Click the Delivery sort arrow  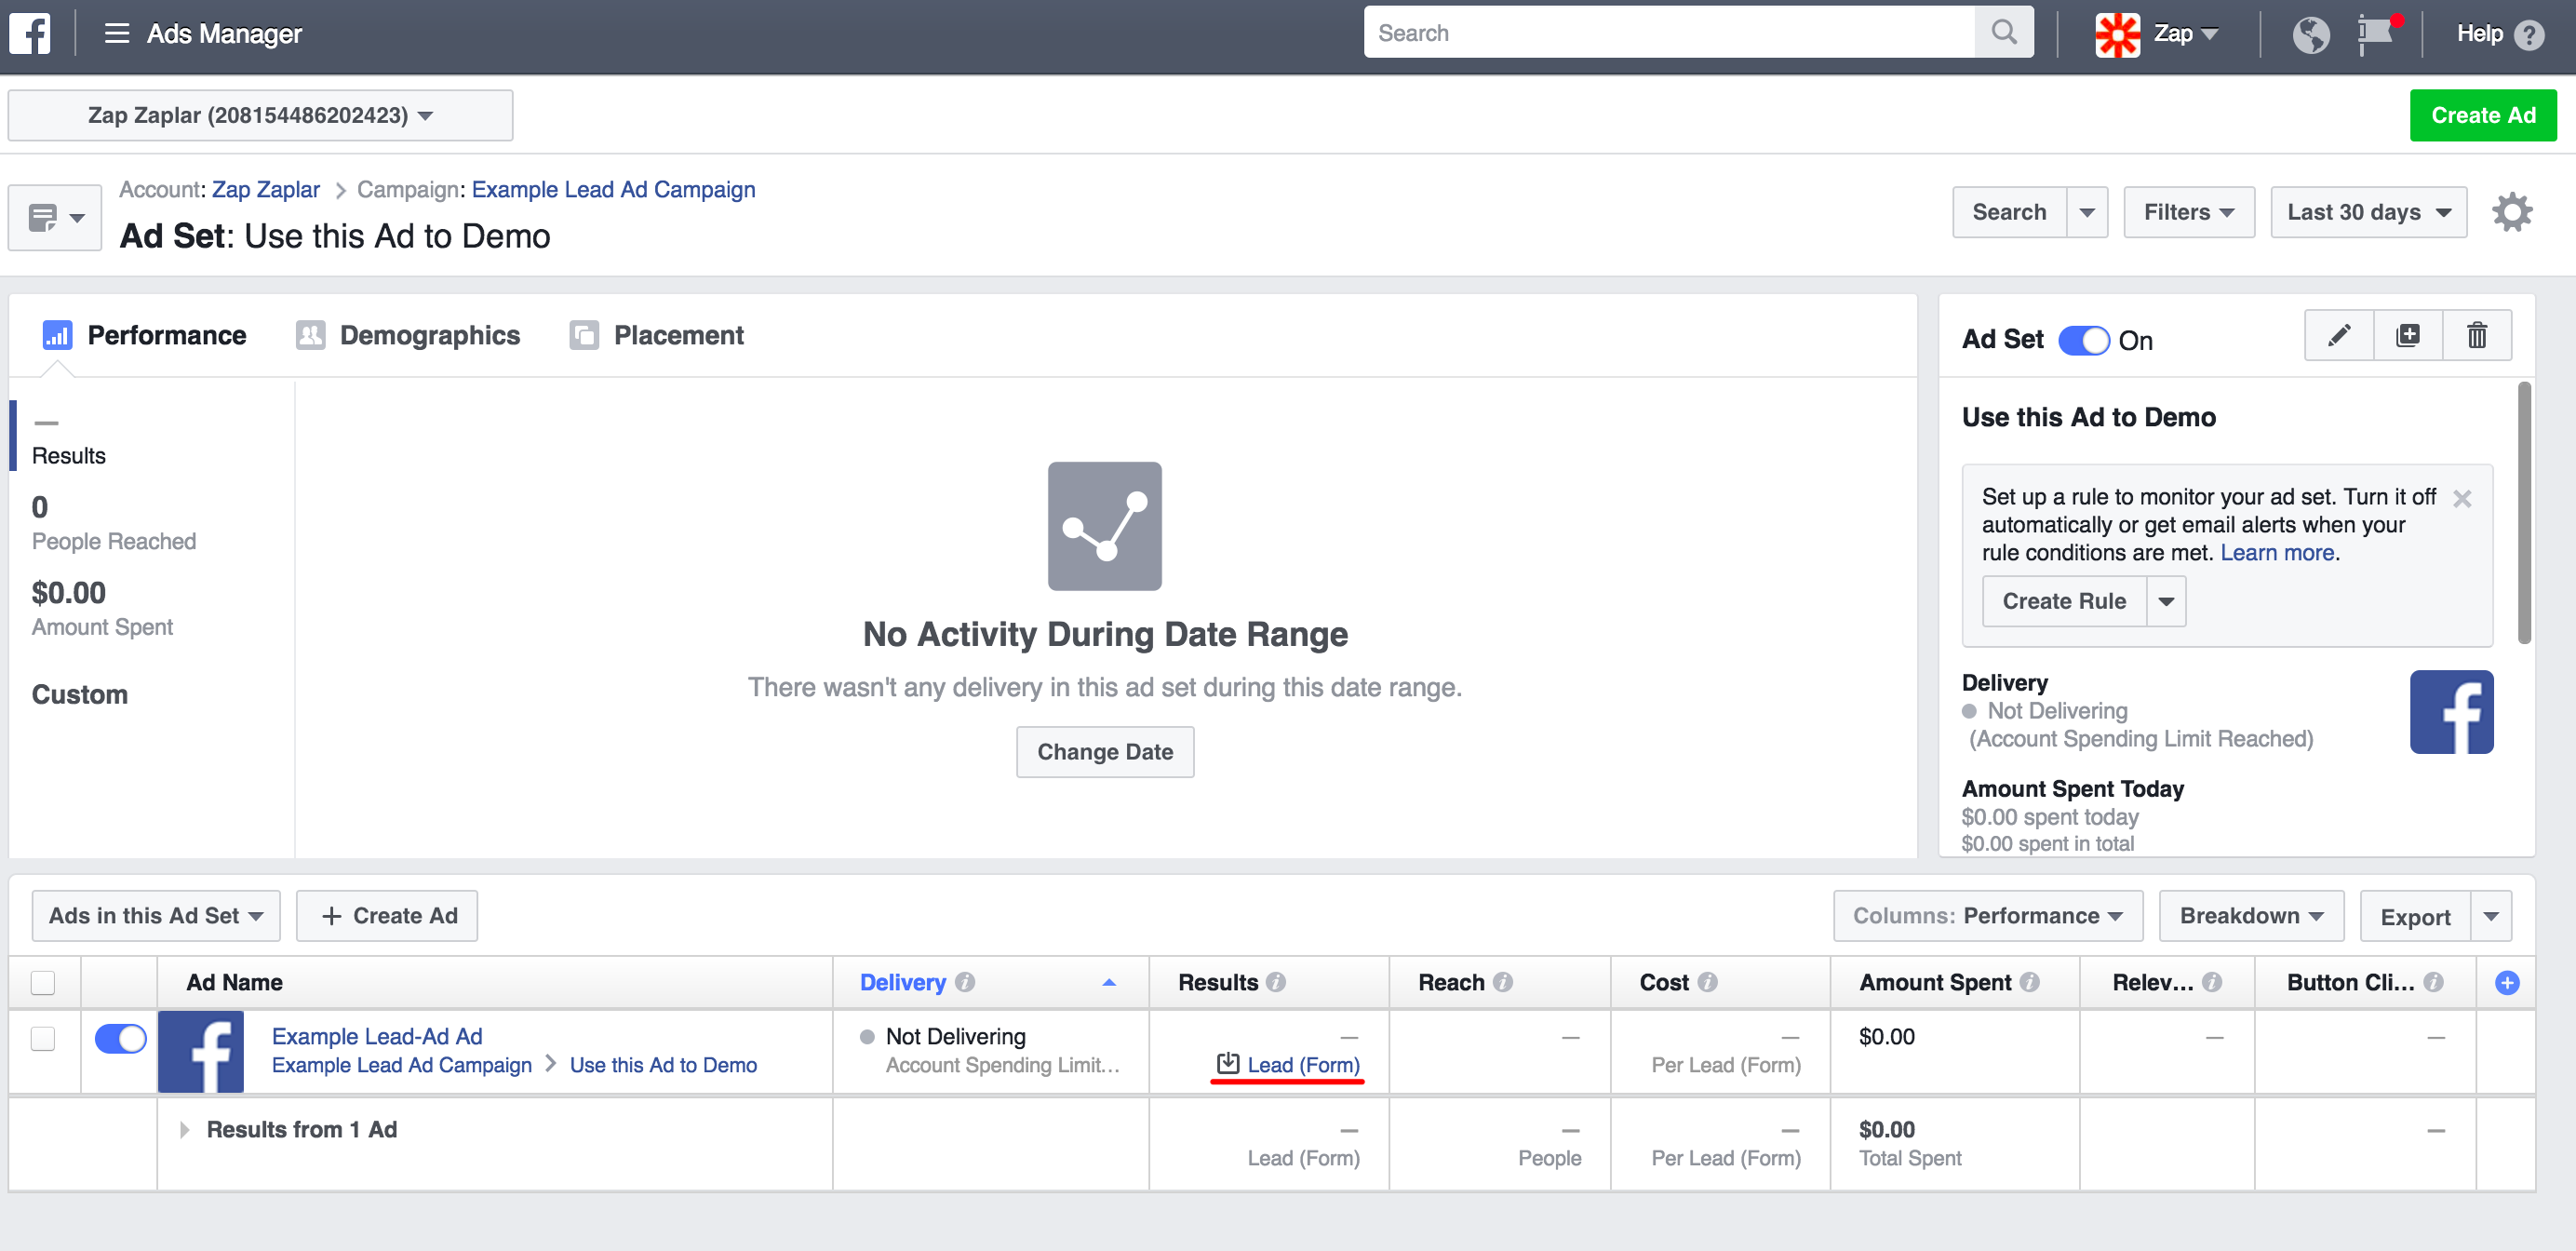1109,983
